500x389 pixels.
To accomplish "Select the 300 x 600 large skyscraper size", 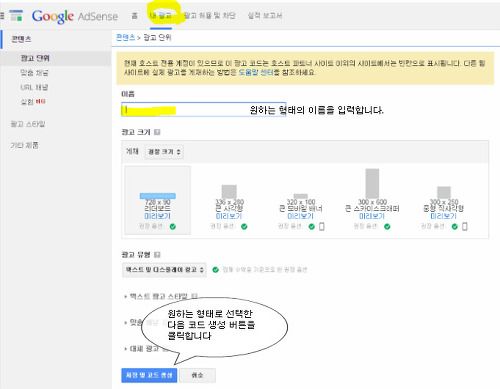I will 372,200.
